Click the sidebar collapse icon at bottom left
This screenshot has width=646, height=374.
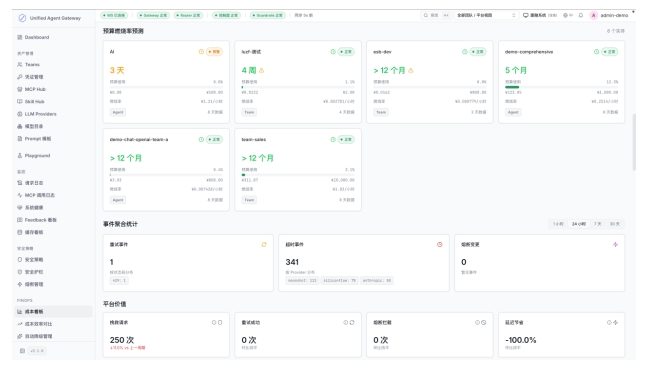(x=22, y=351)
